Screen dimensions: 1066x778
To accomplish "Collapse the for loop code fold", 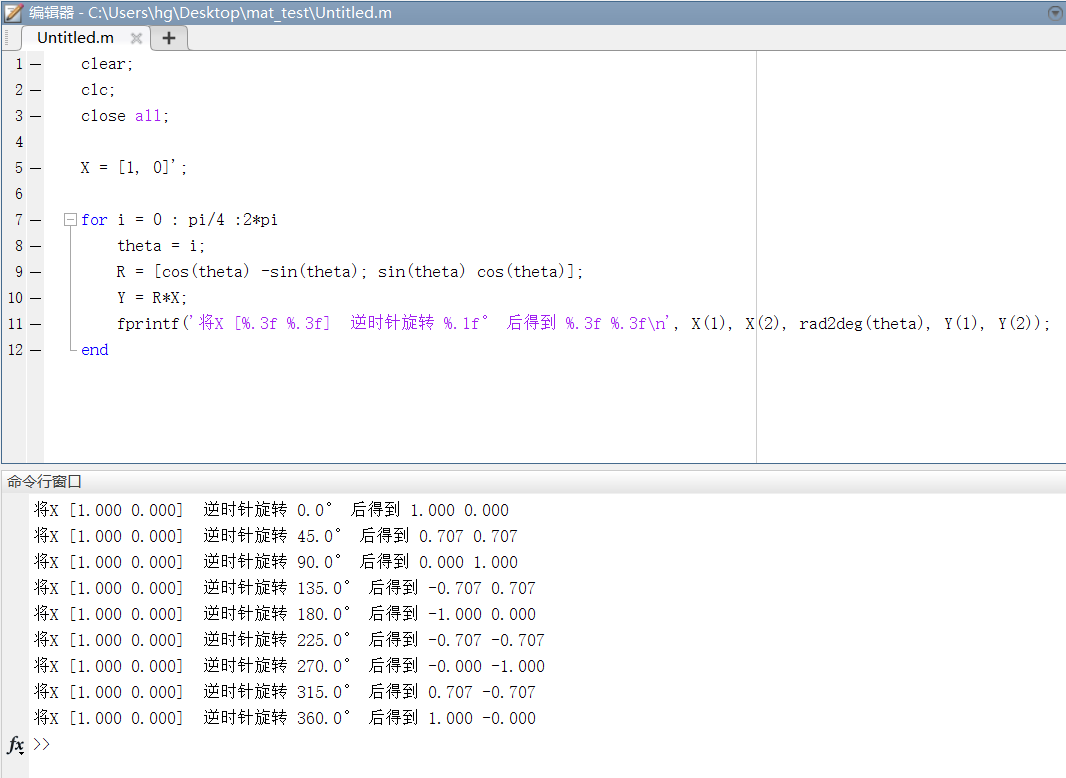I will (x=70, y=220).
